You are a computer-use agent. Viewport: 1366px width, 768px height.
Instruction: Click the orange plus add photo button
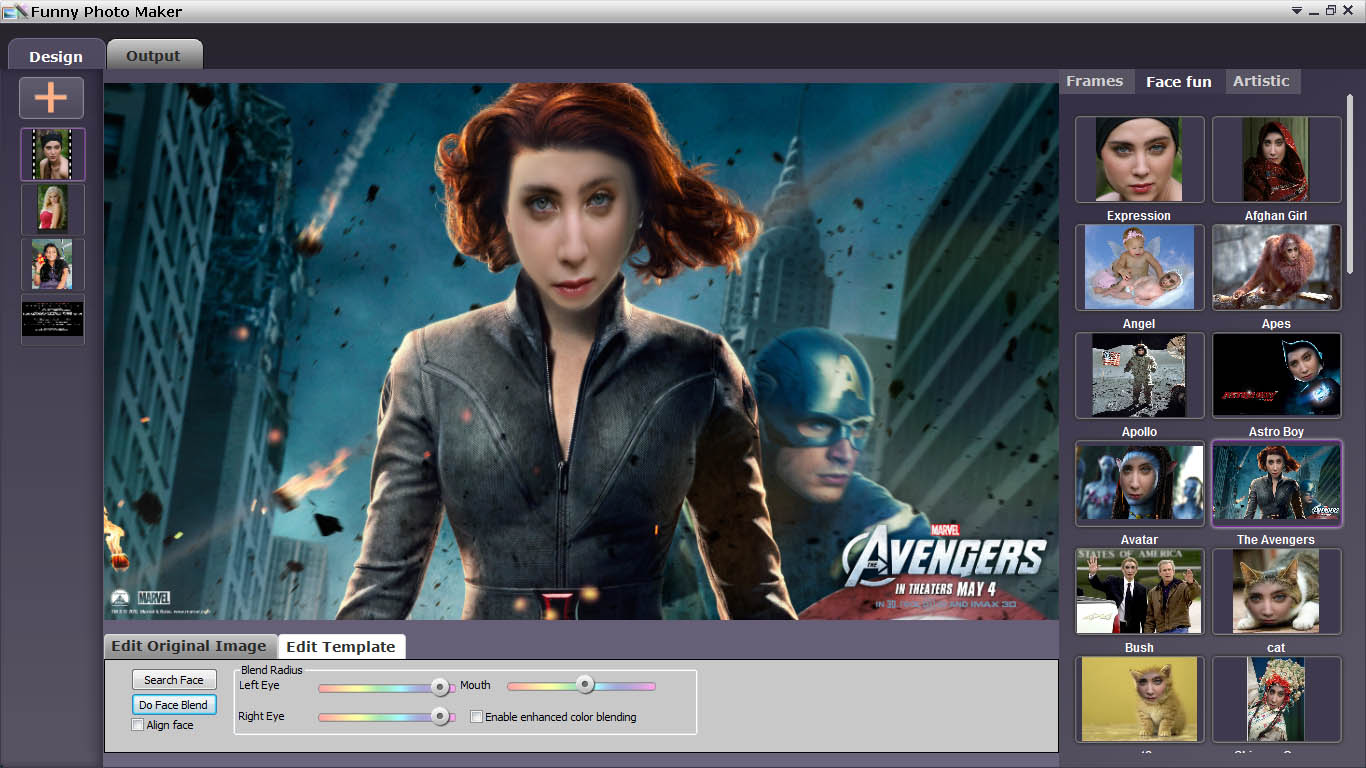51,98
